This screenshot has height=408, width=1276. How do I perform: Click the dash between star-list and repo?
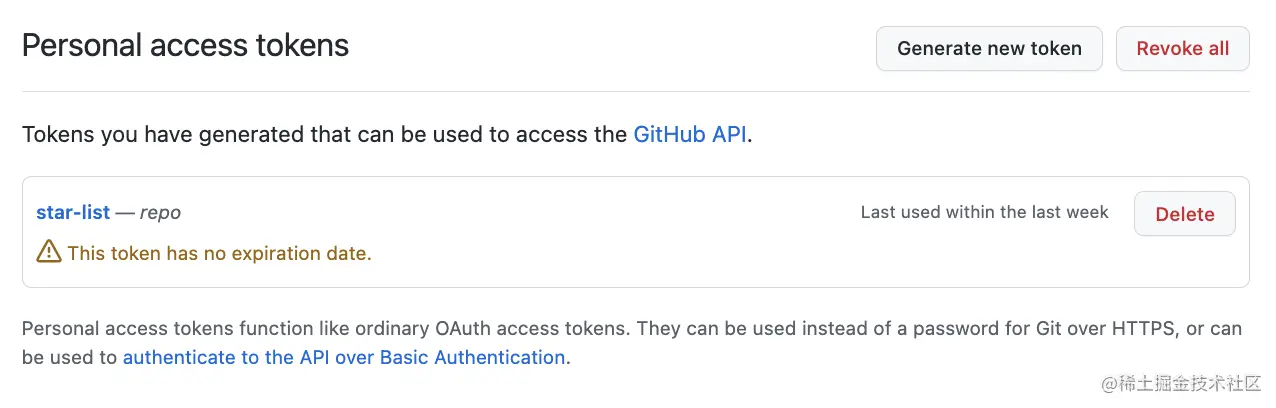click(x=125, y=213)
